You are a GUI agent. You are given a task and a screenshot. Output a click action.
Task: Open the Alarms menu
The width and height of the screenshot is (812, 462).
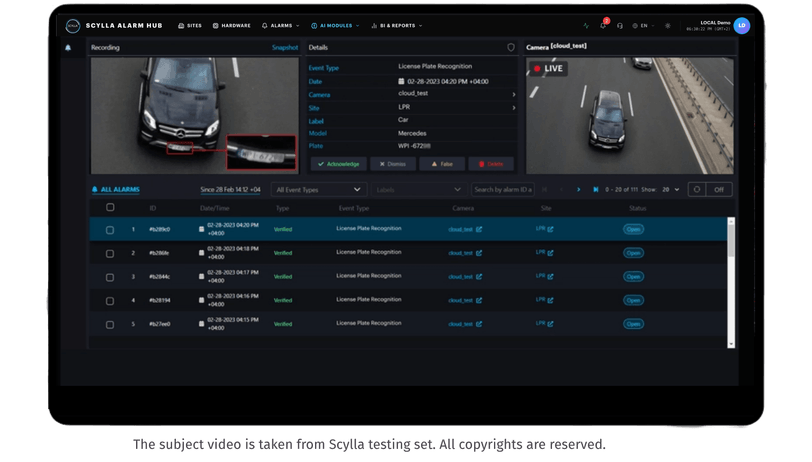click(x=280, y=25)
